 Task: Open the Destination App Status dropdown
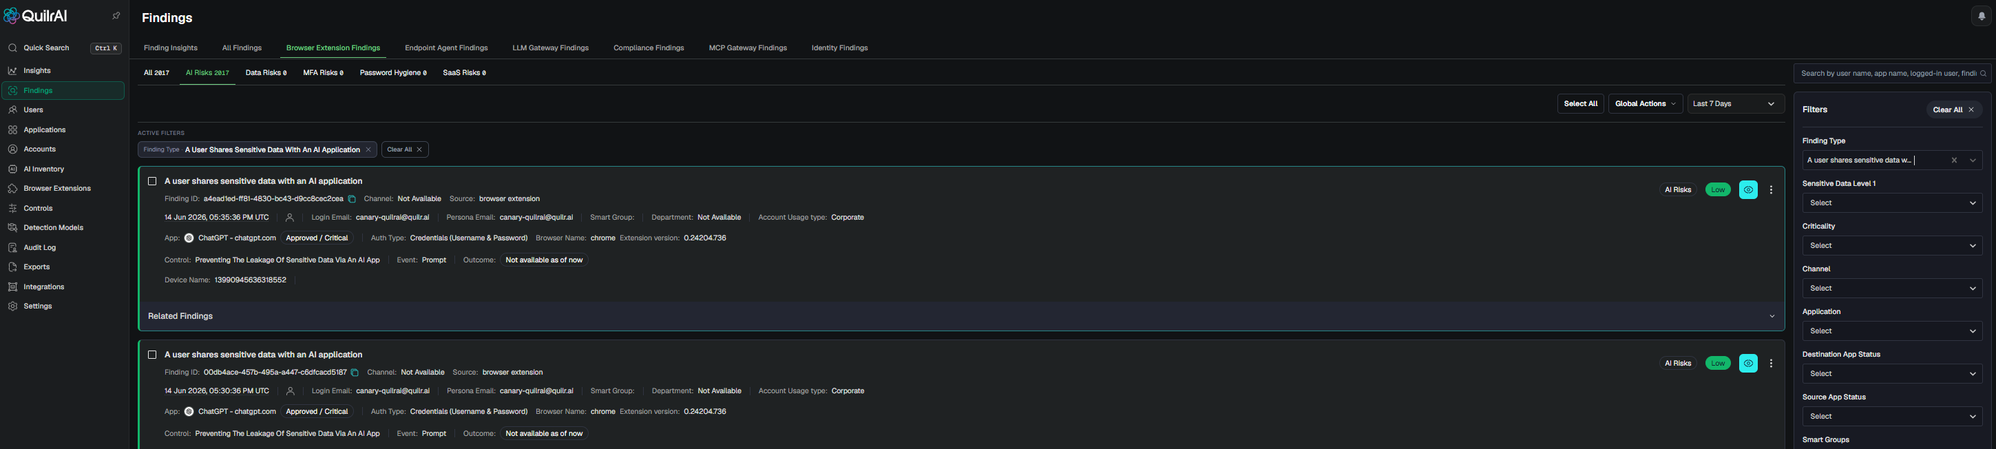pyautogui.click(x=1892, y=374)
